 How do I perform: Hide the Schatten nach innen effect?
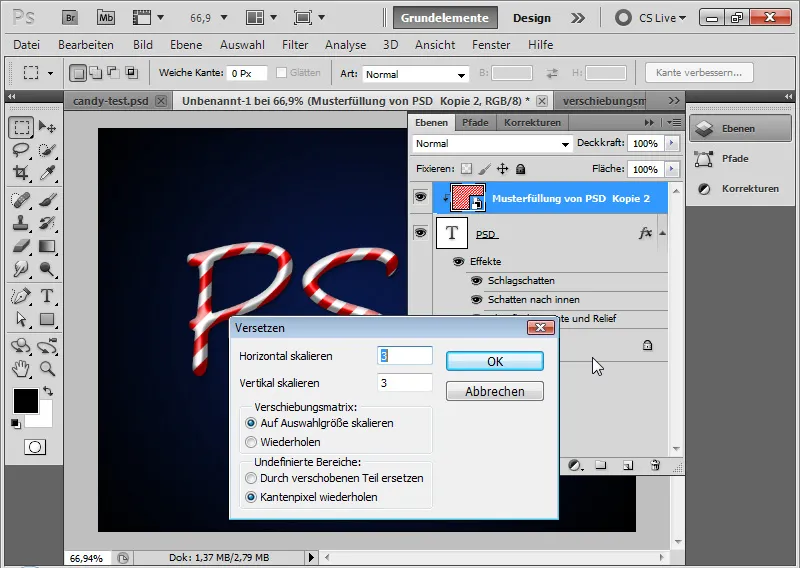[x=477, y=299]
